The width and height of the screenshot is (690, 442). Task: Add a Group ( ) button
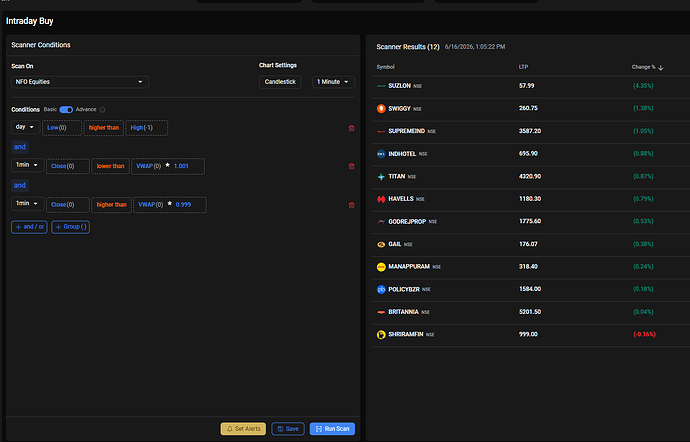(70, 227)
